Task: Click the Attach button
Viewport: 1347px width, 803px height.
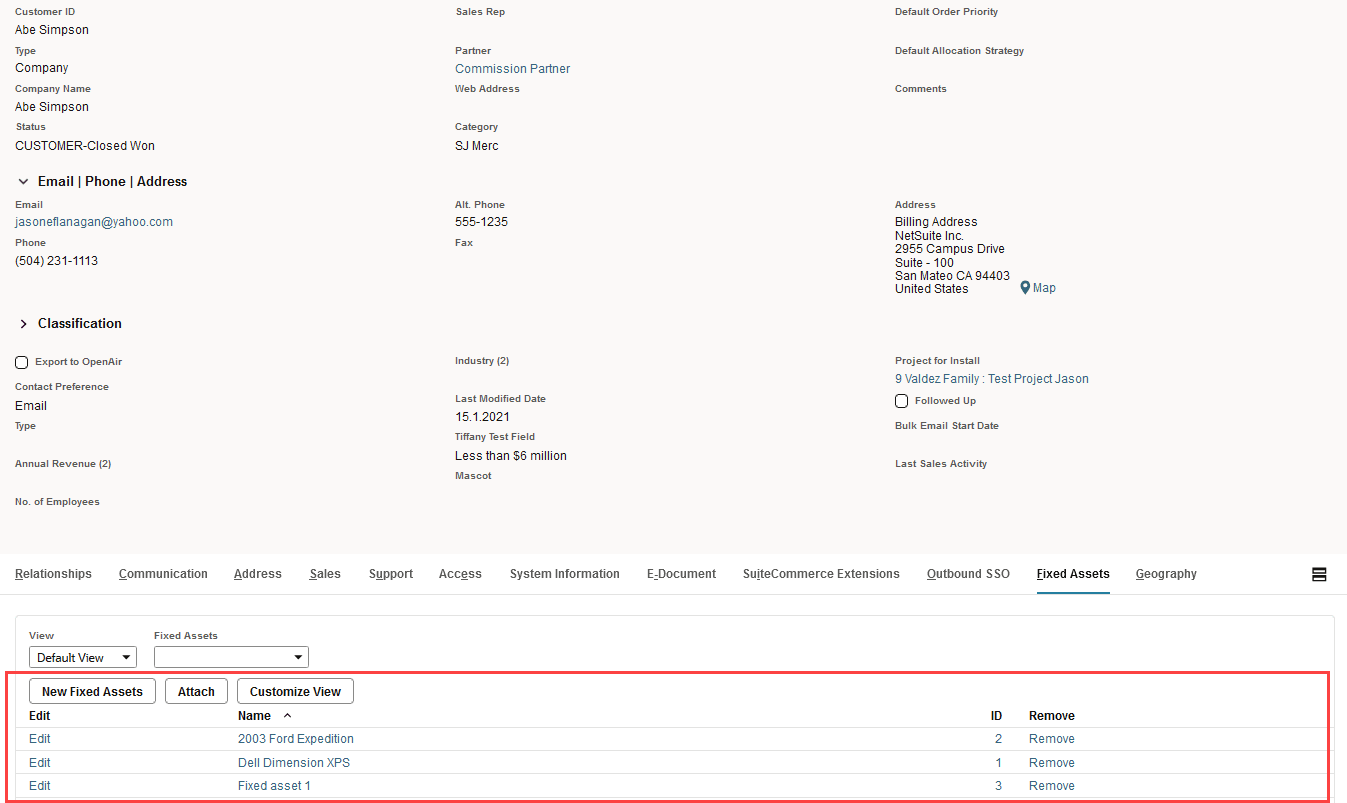Action: (x=196, y=691)
